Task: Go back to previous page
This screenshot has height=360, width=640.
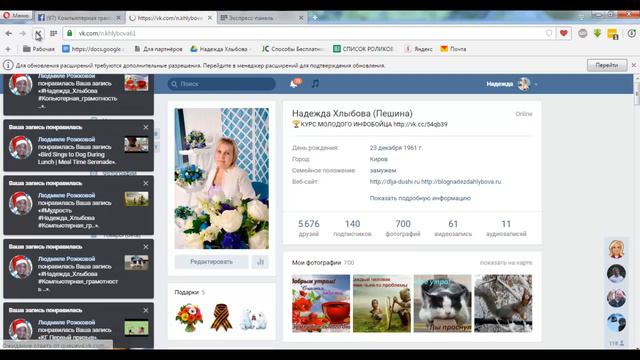Action: point(9,33)
